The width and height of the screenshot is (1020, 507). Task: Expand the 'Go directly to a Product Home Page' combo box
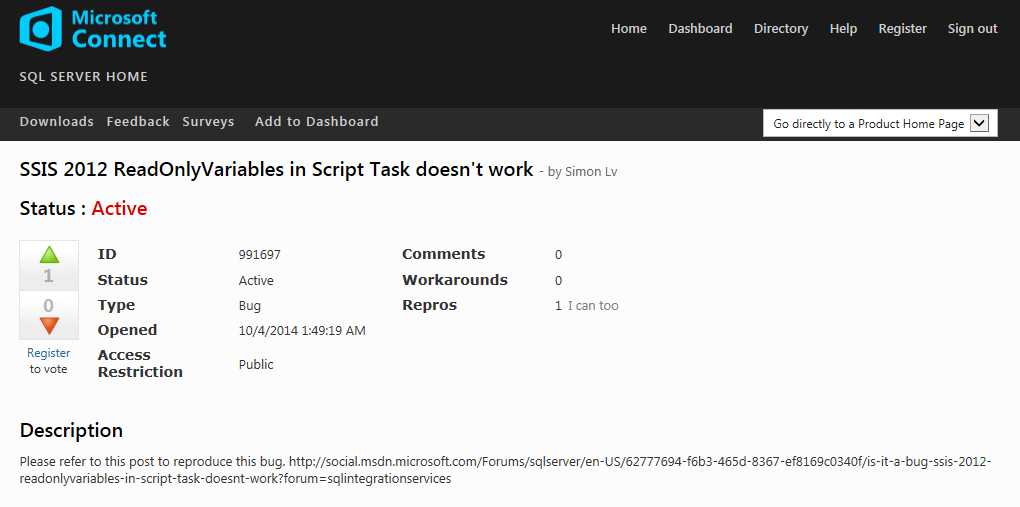[869, 123]
